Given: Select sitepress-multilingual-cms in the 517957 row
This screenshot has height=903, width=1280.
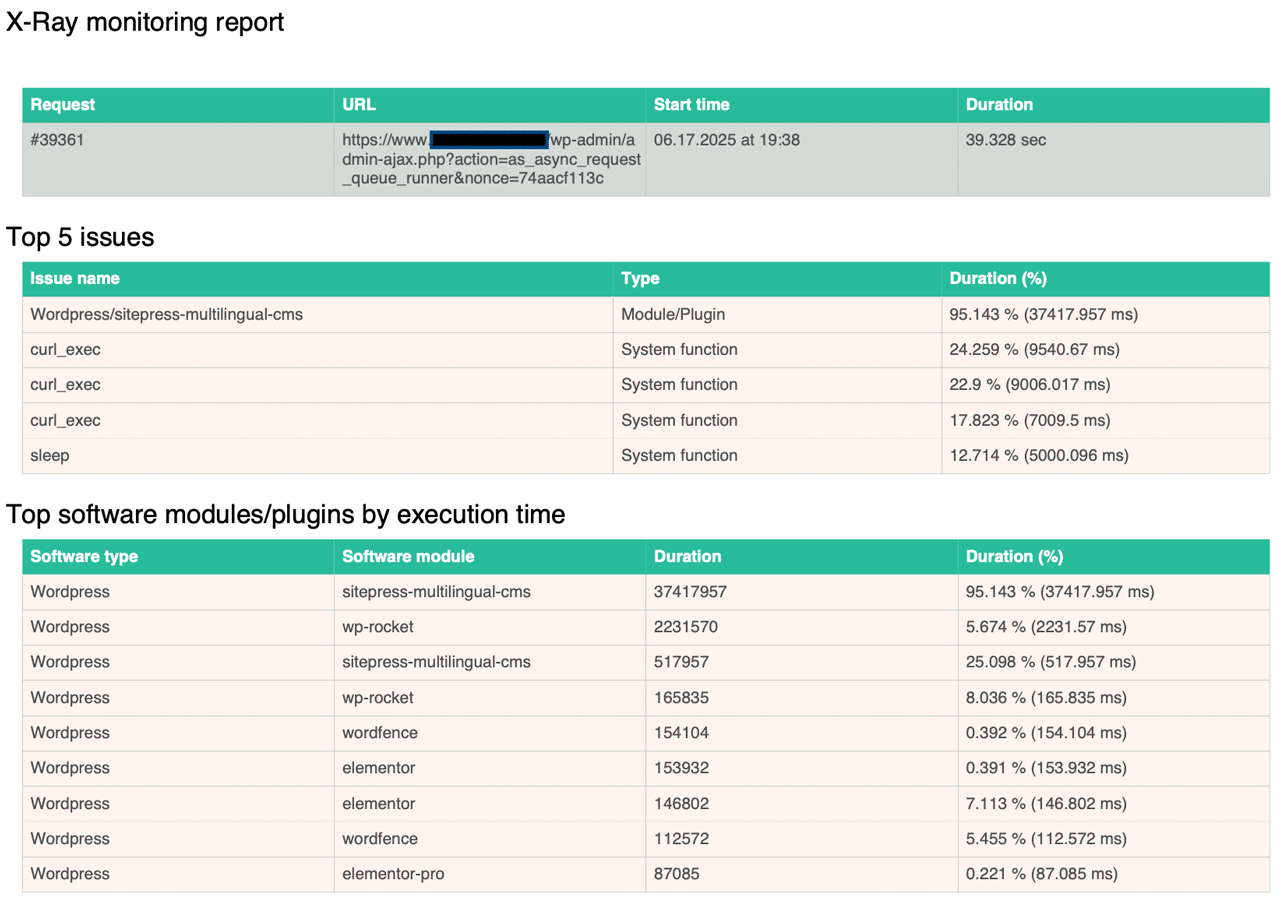Looking at the screenshot, I should 437,662.
